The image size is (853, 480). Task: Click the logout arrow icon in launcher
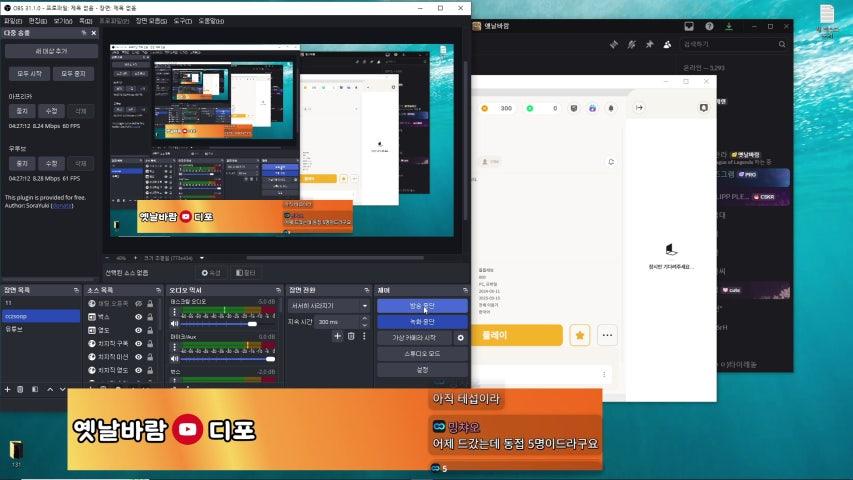[x=639, y=108]
